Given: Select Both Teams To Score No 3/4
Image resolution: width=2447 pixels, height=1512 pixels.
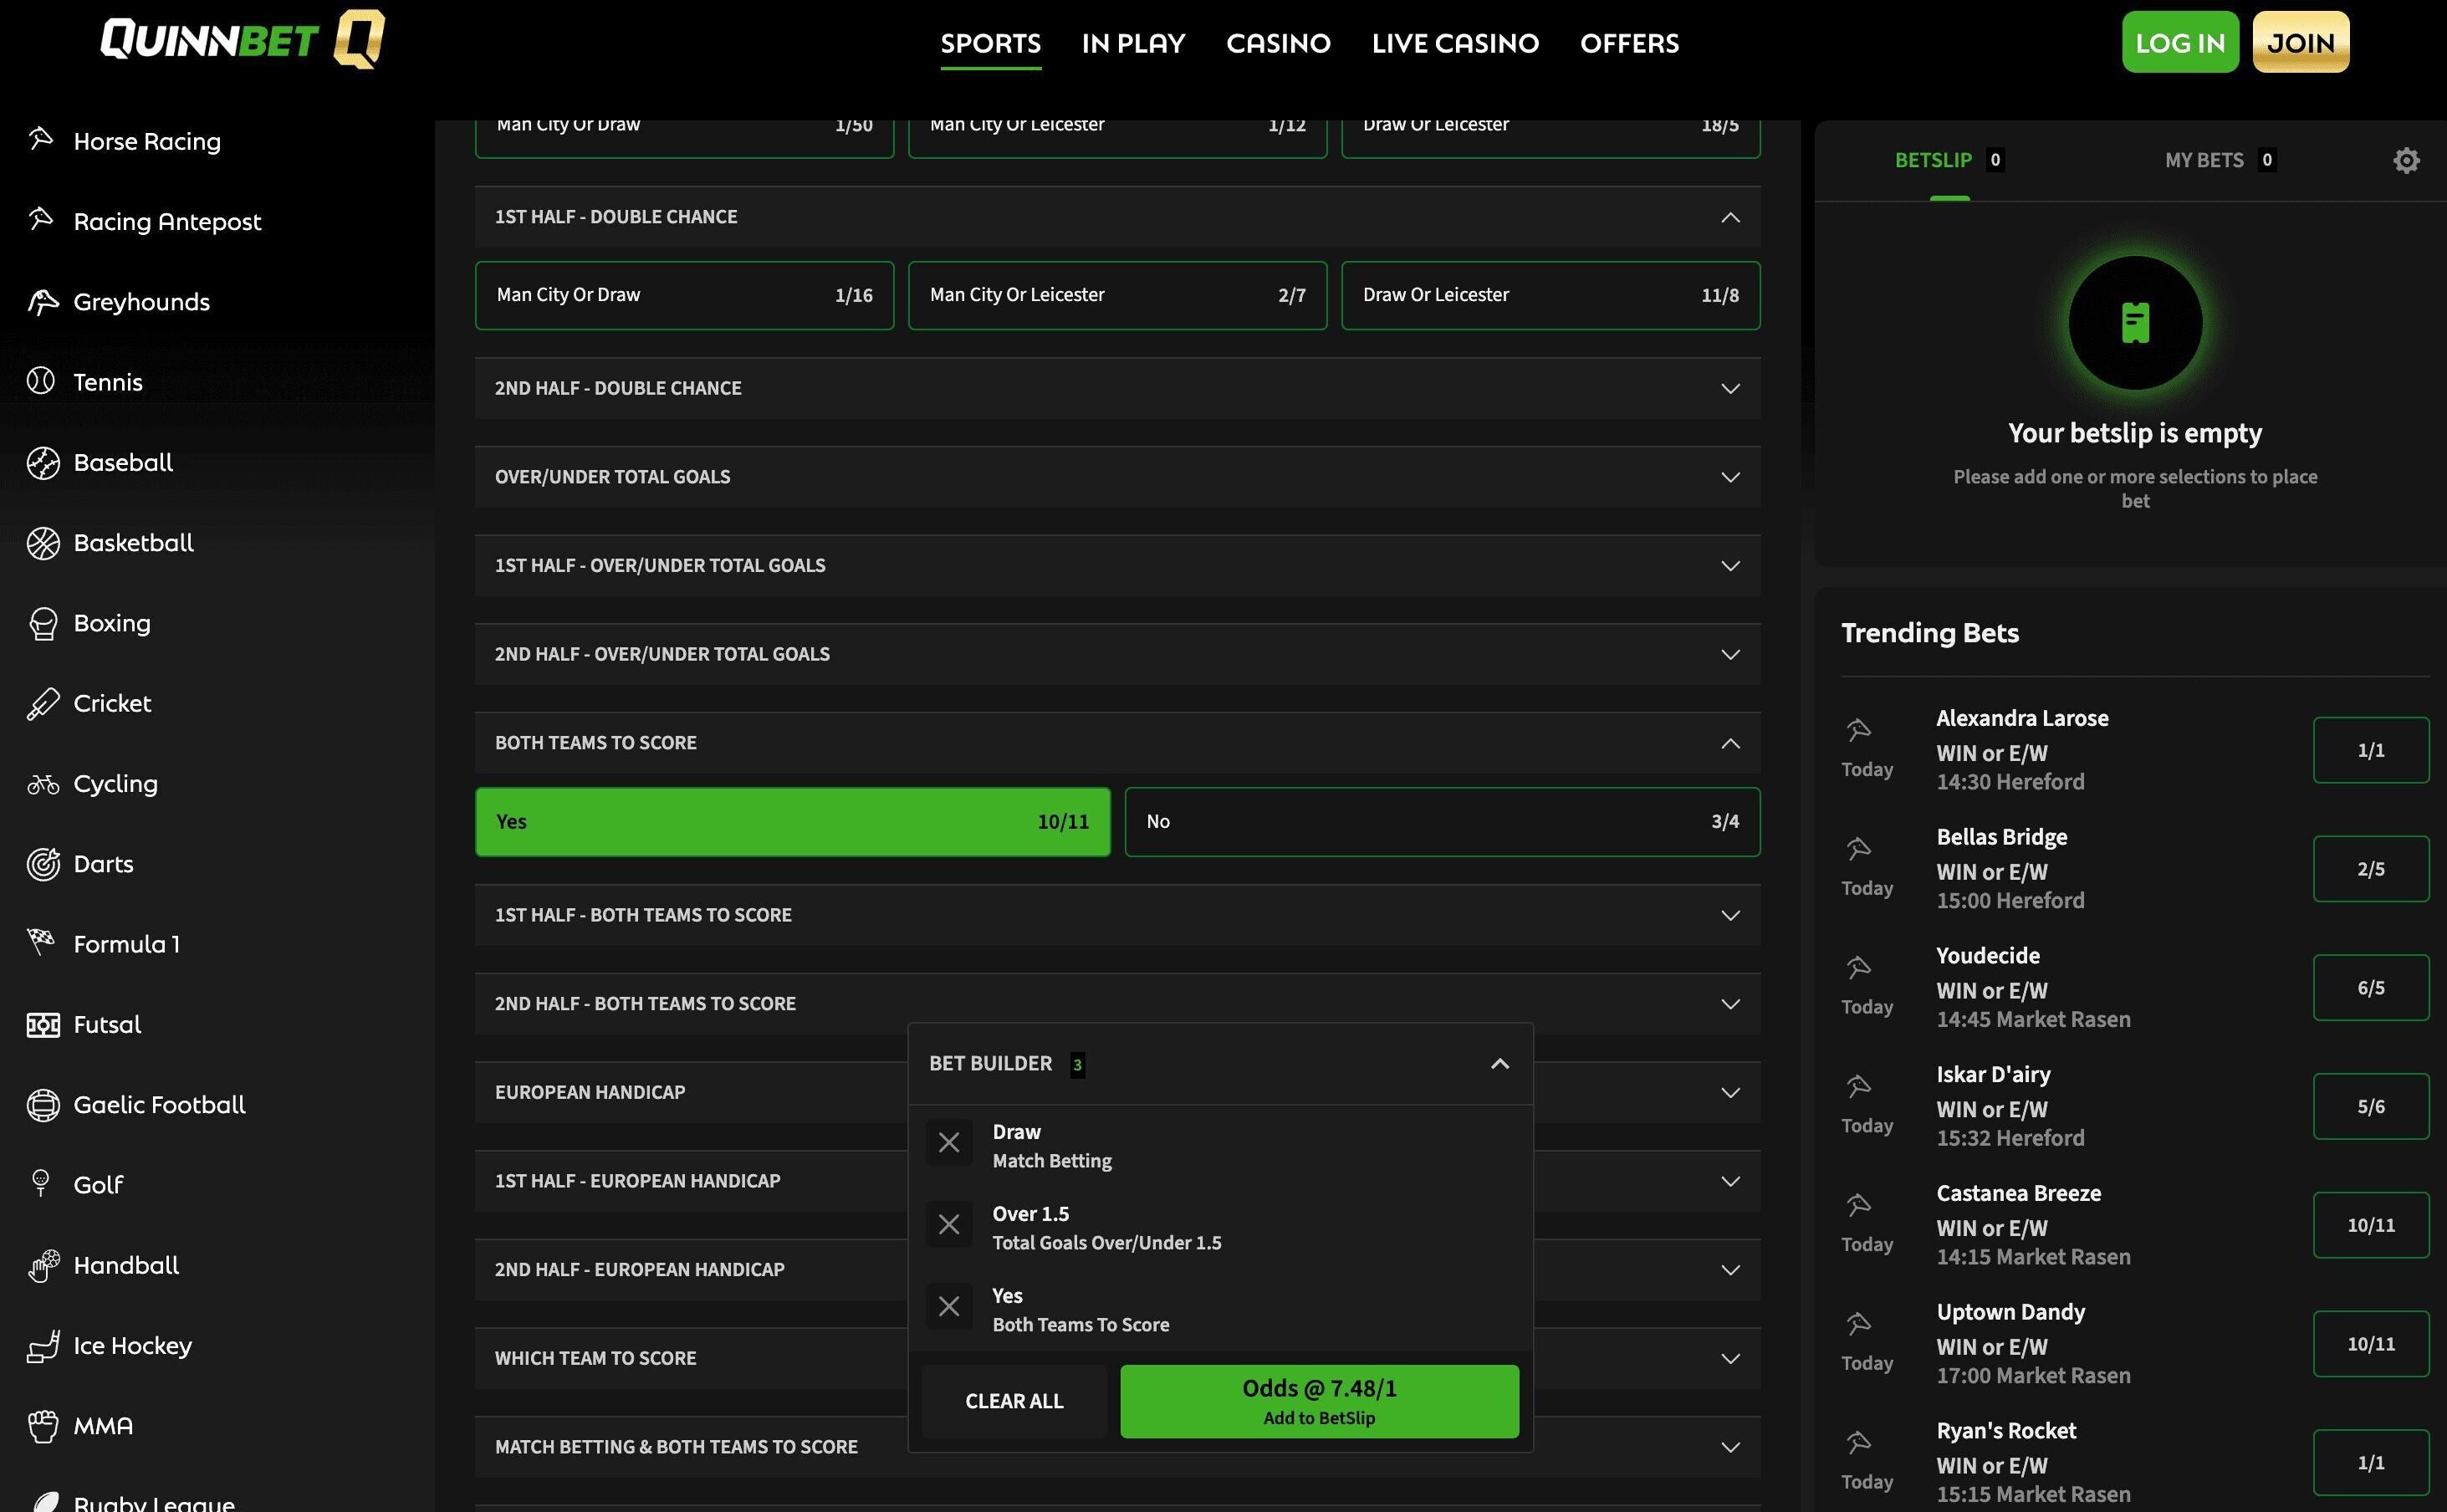Looking at the screenshot, I should pos(1442,822).
